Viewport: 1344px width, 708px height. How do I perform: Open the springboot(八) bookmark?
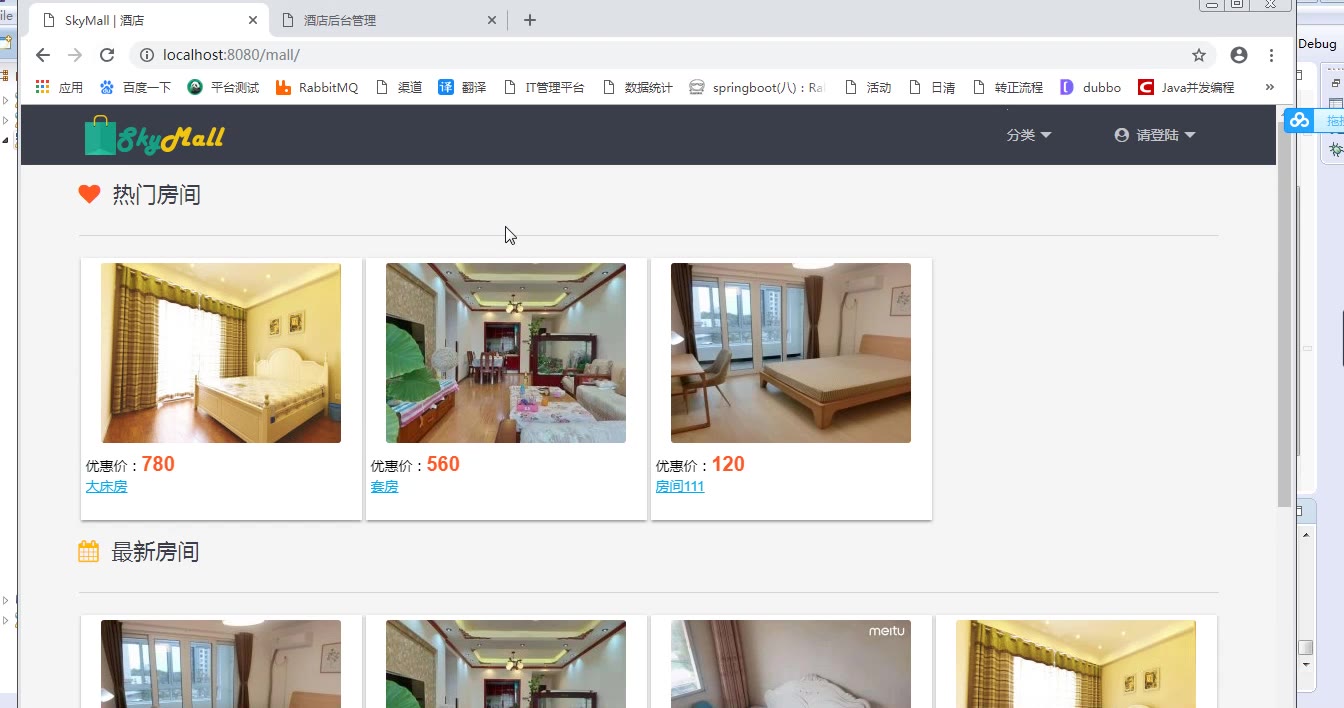[757, 87]
